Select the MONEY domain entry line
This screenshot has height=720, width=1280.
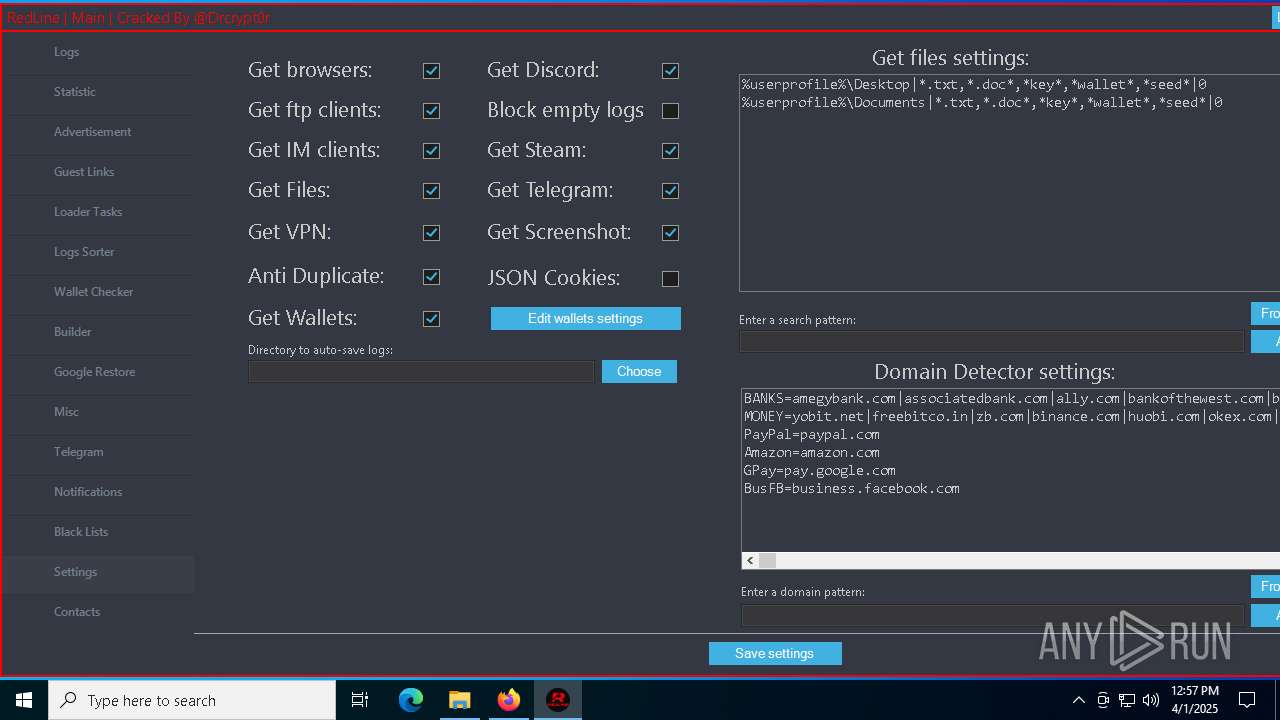(1011, 416)
